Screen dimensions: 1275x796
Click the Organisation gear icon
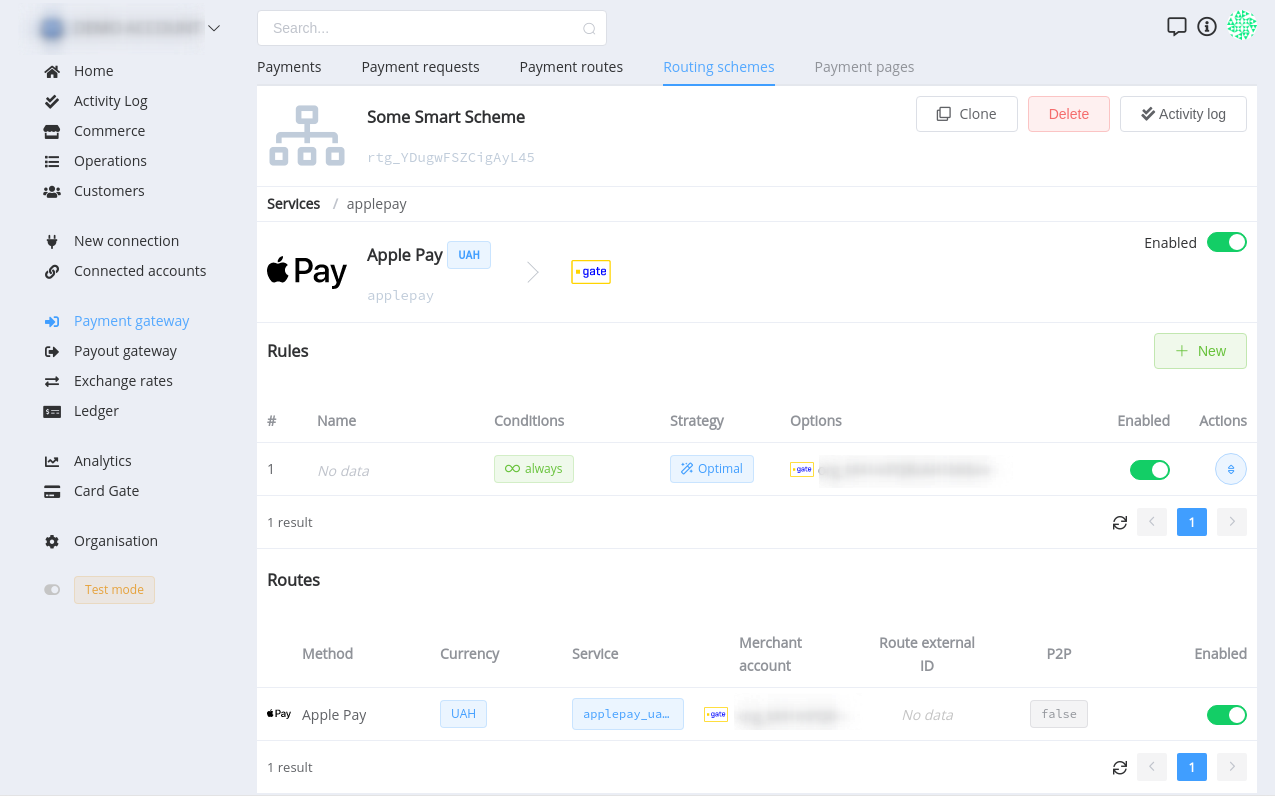point(52,541)
